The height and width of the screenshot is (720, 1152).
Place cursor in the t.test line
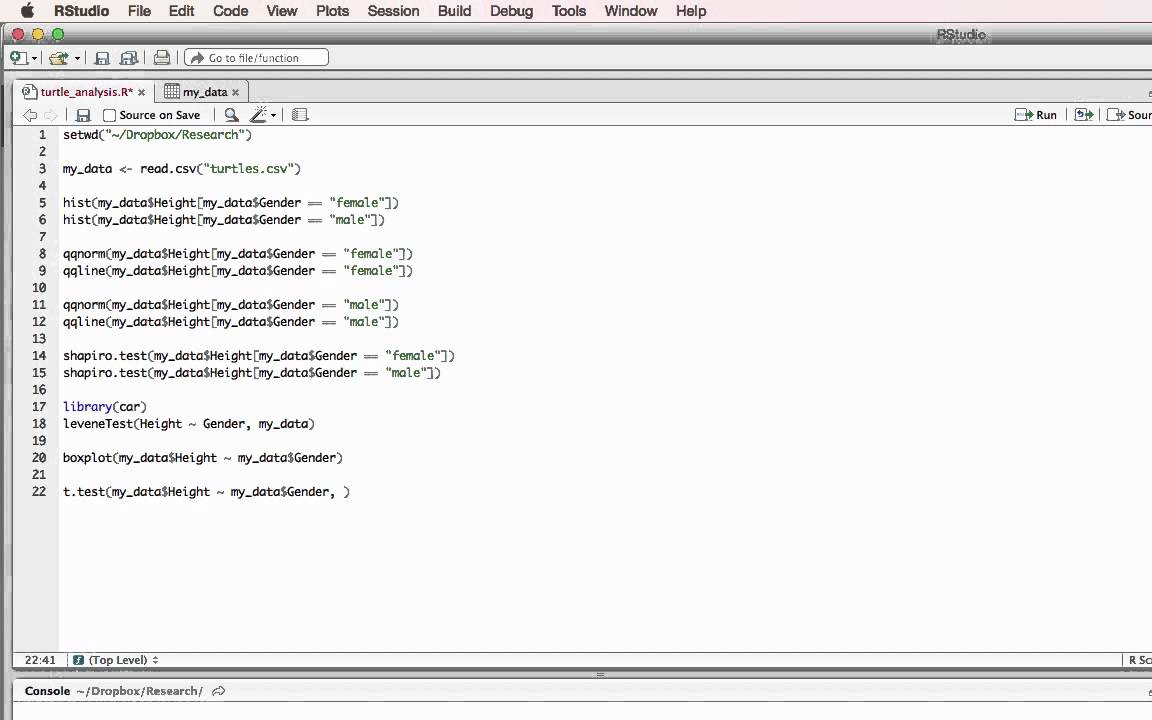click(x=206, y=492)
